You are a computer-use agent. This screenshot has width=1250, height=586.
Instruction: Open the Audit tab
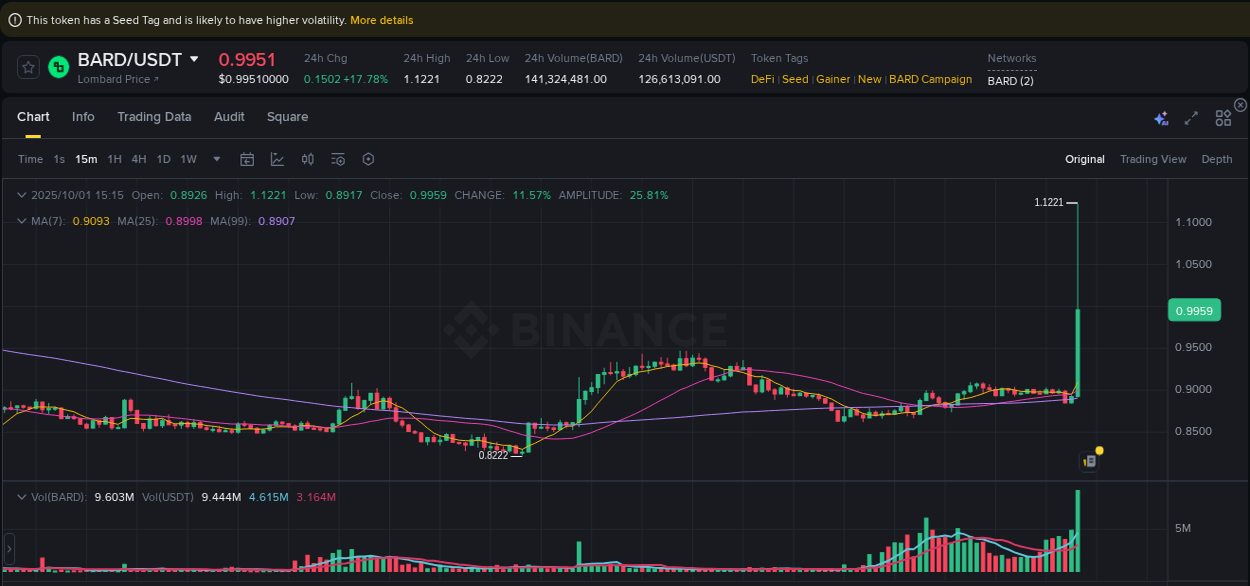point(229,117)
